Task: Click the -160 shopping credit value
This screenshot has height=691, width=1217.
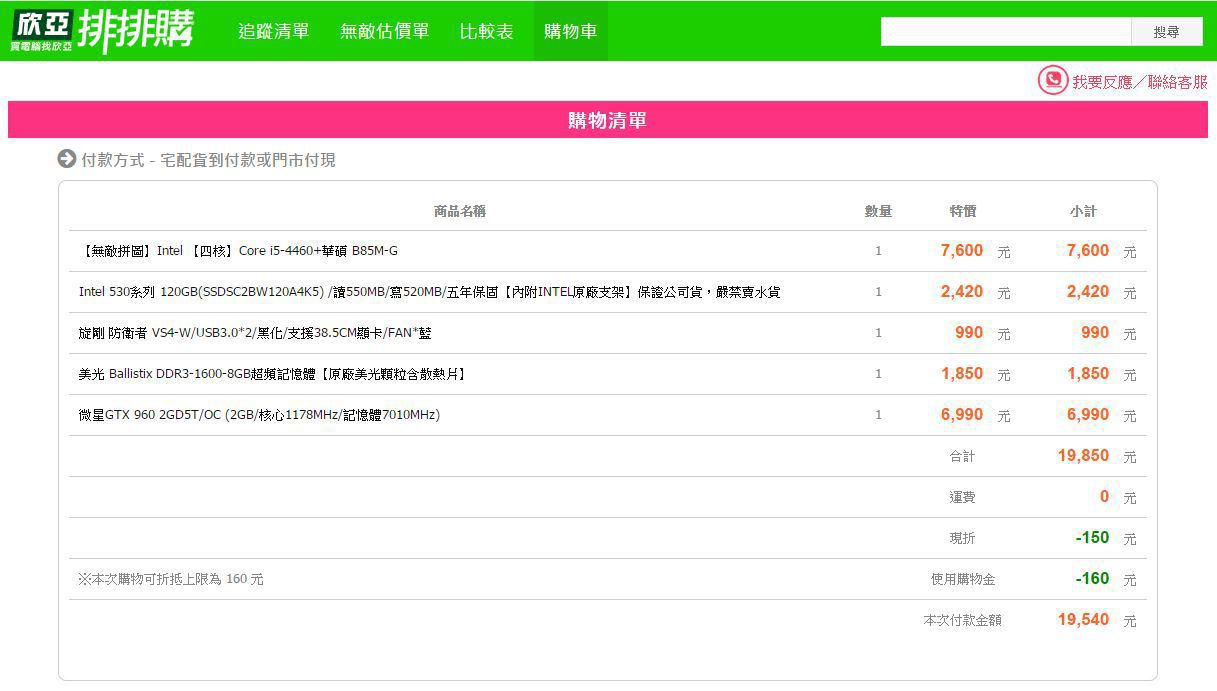Action: click(x=1092, y=579)
